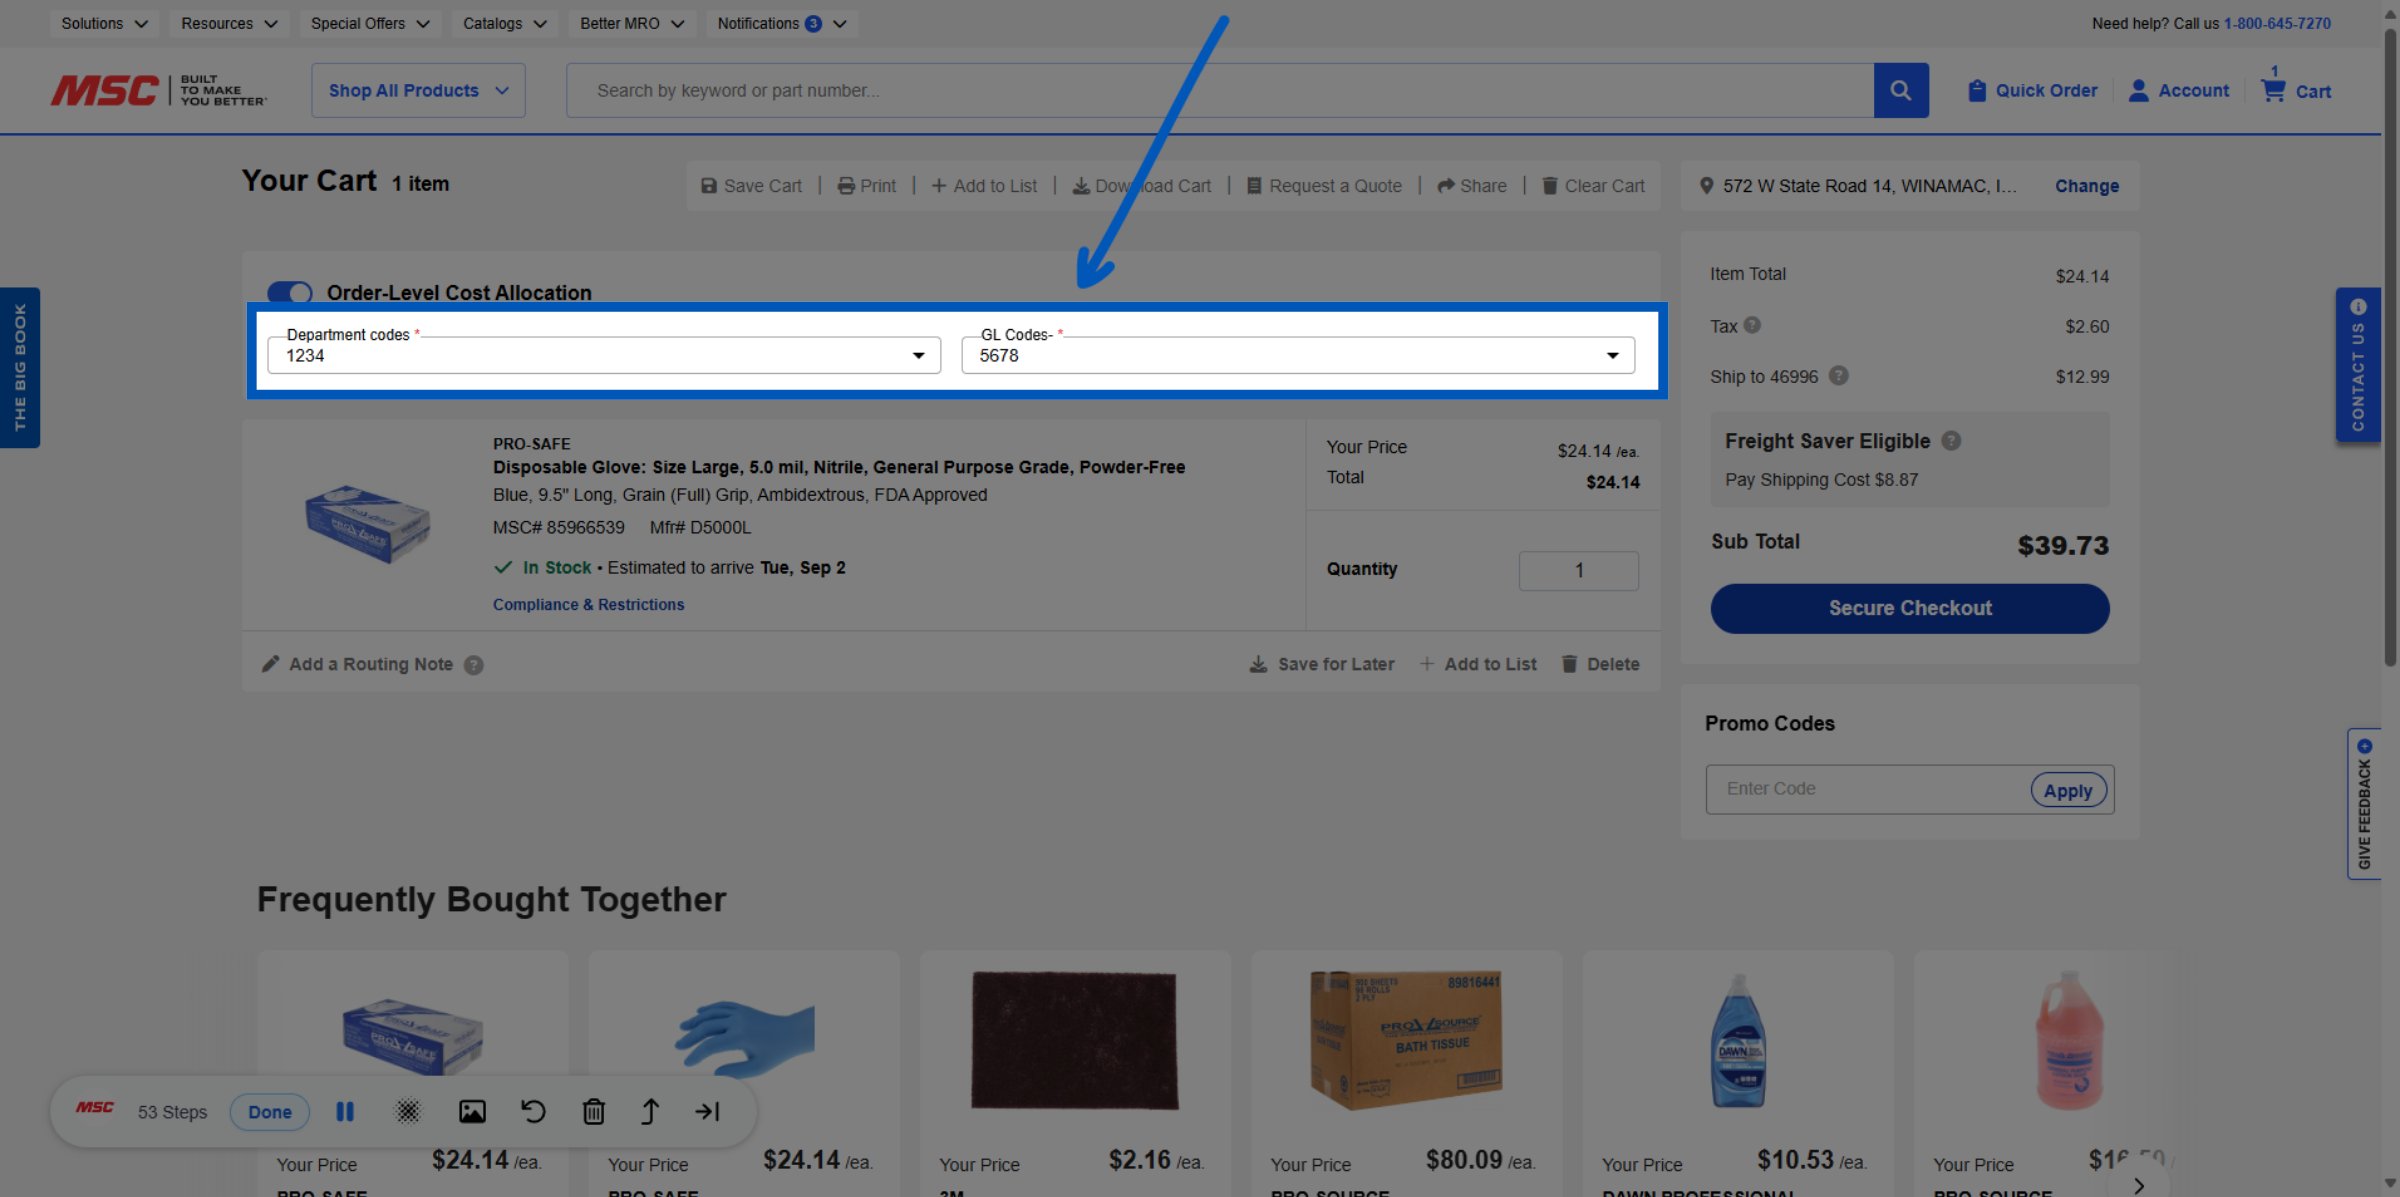Image resolution: width=2400 pixels, height=1197 pixels.
Task: Click the search keyword input field
Action: pos(1220,90)
